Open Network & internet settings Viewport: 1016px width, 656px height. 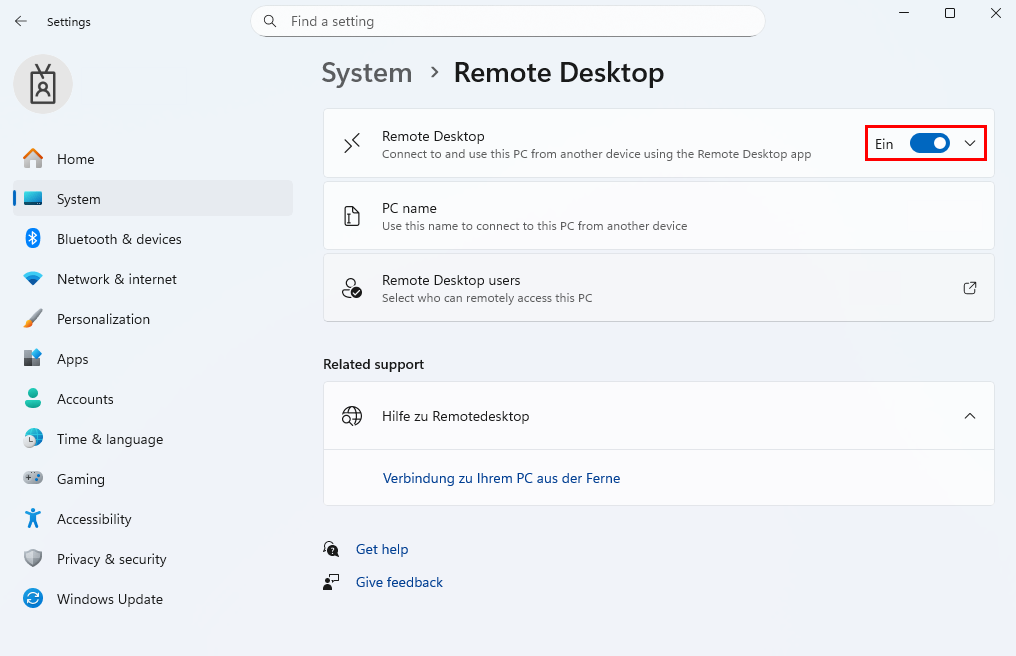click(x=116, y=279)
